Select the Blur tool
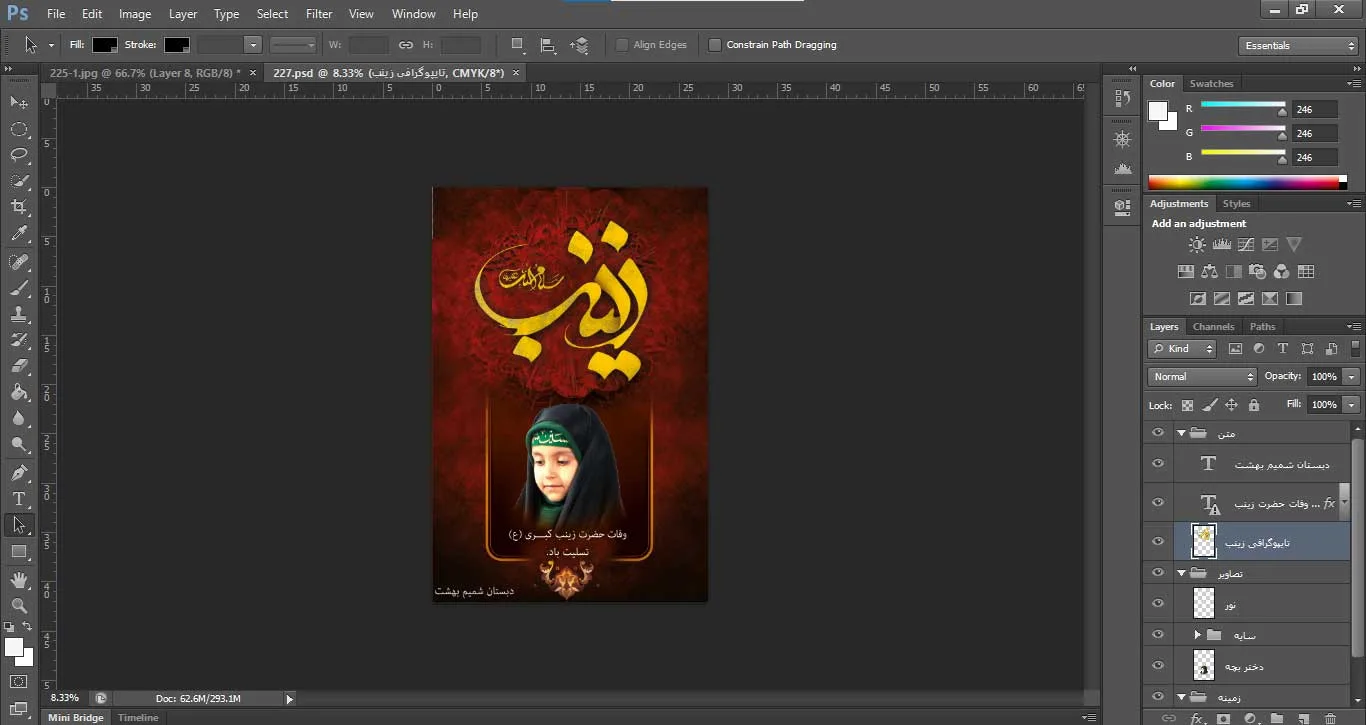 19,419
